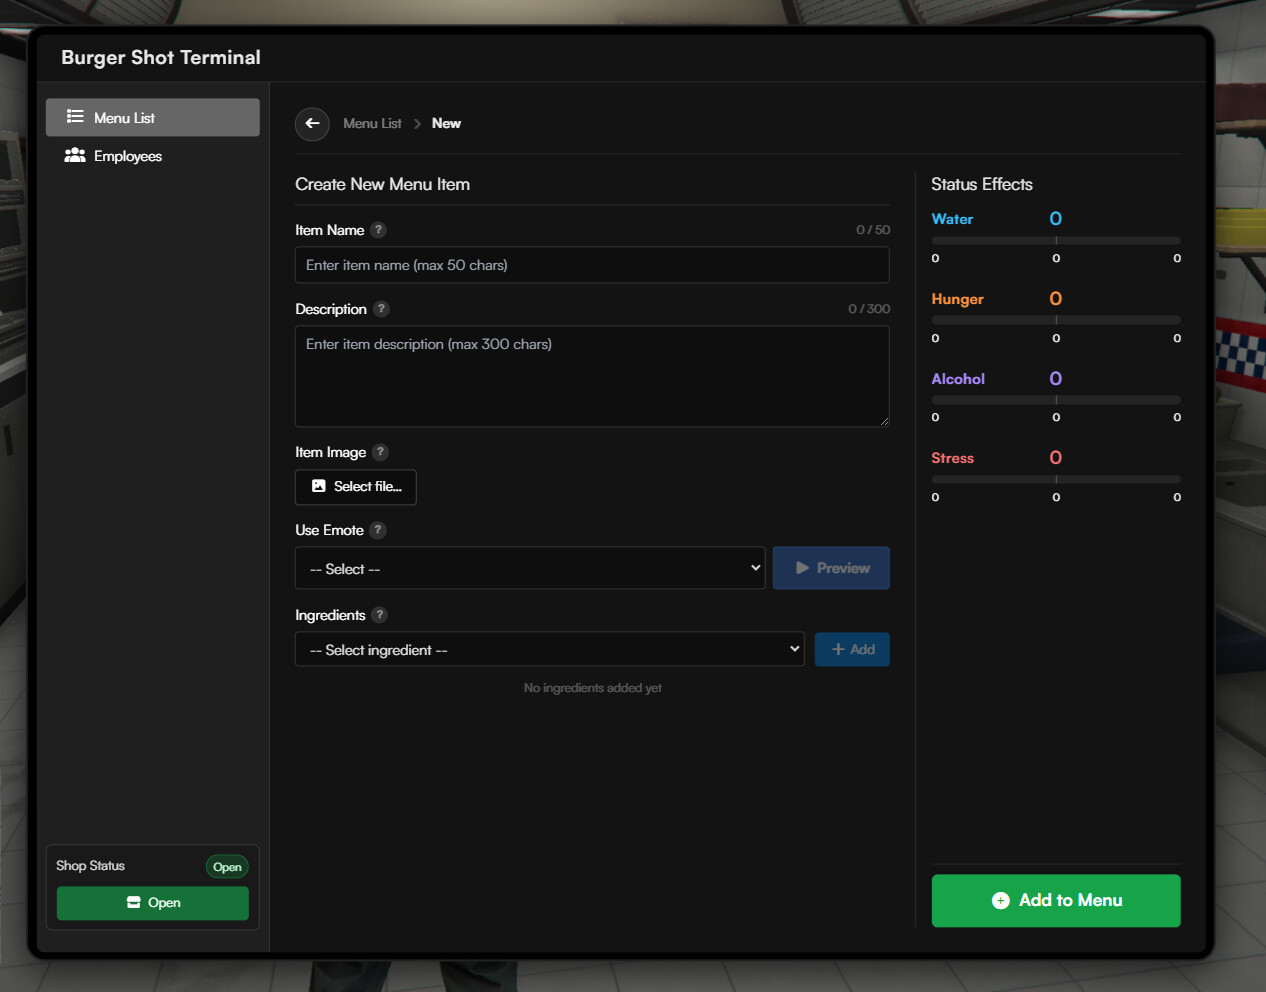Click the Item Name help icon
Image resolution: width=1266 pixels, height=992 pixels.
pos(378,230)
